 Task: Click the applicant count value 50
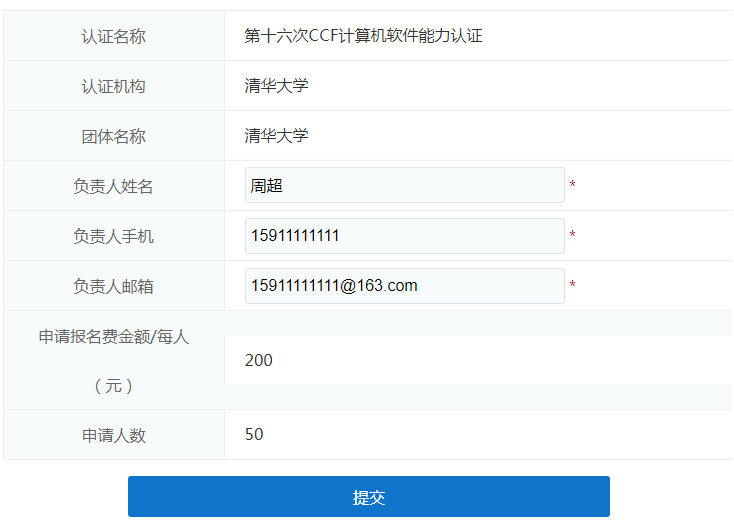(x=254, y=434)
